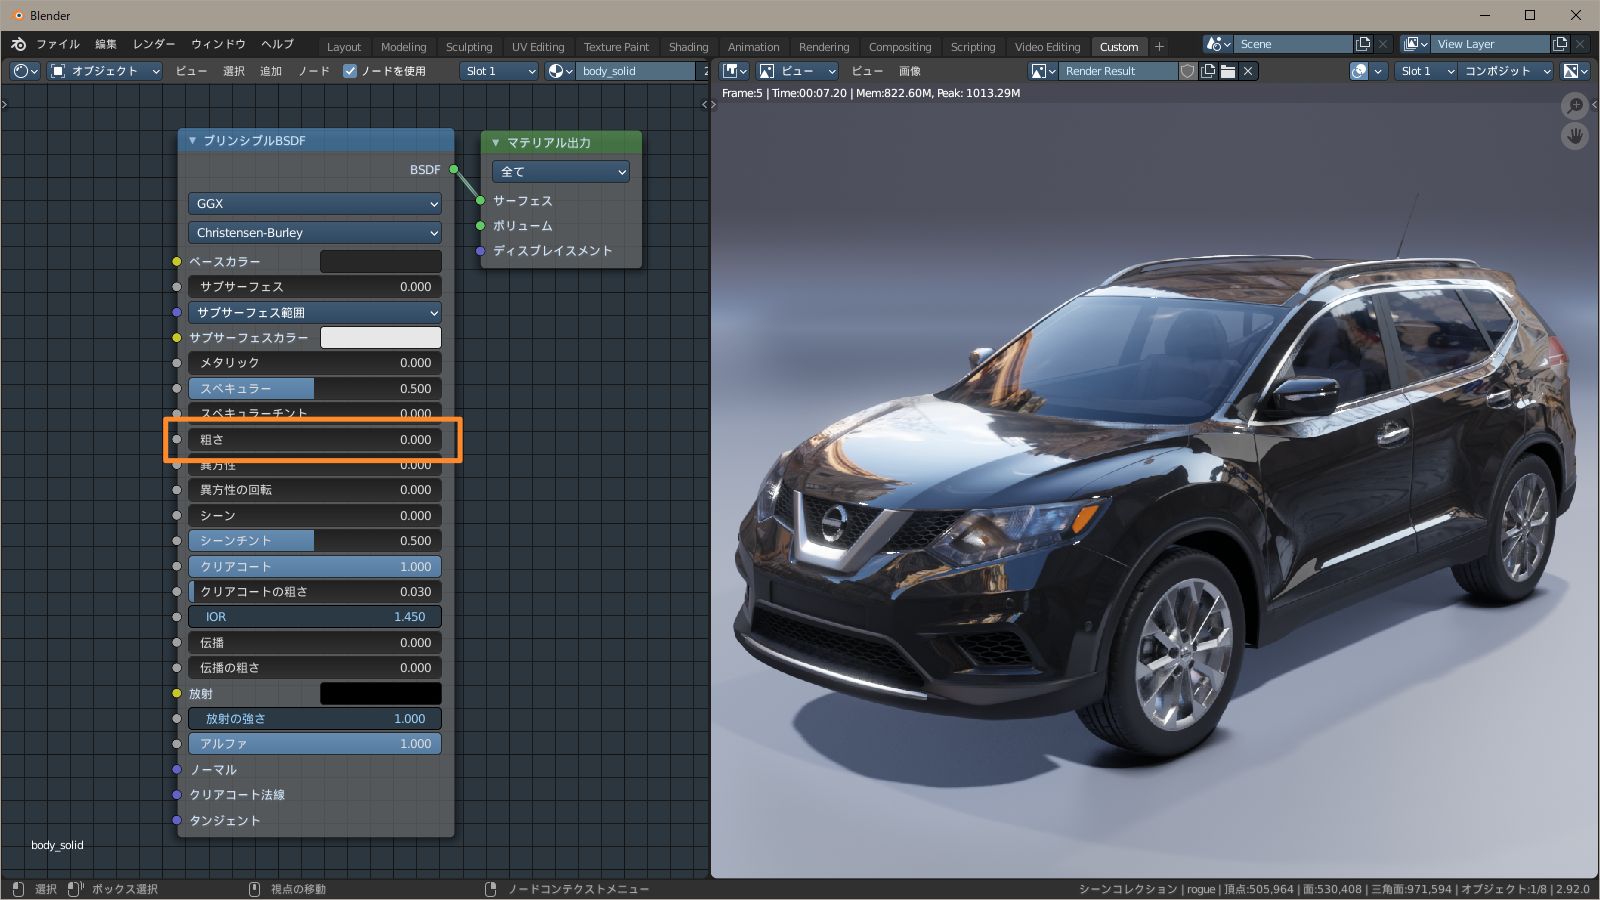Open the ヘルプ menu
This screenshot has height=900, width=1600.
click(x=277, y=45)
